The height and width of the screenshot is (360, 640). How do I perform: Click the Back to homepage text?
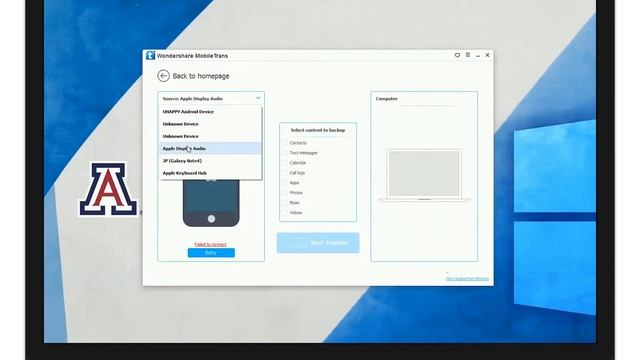click(x=201, y=76)
